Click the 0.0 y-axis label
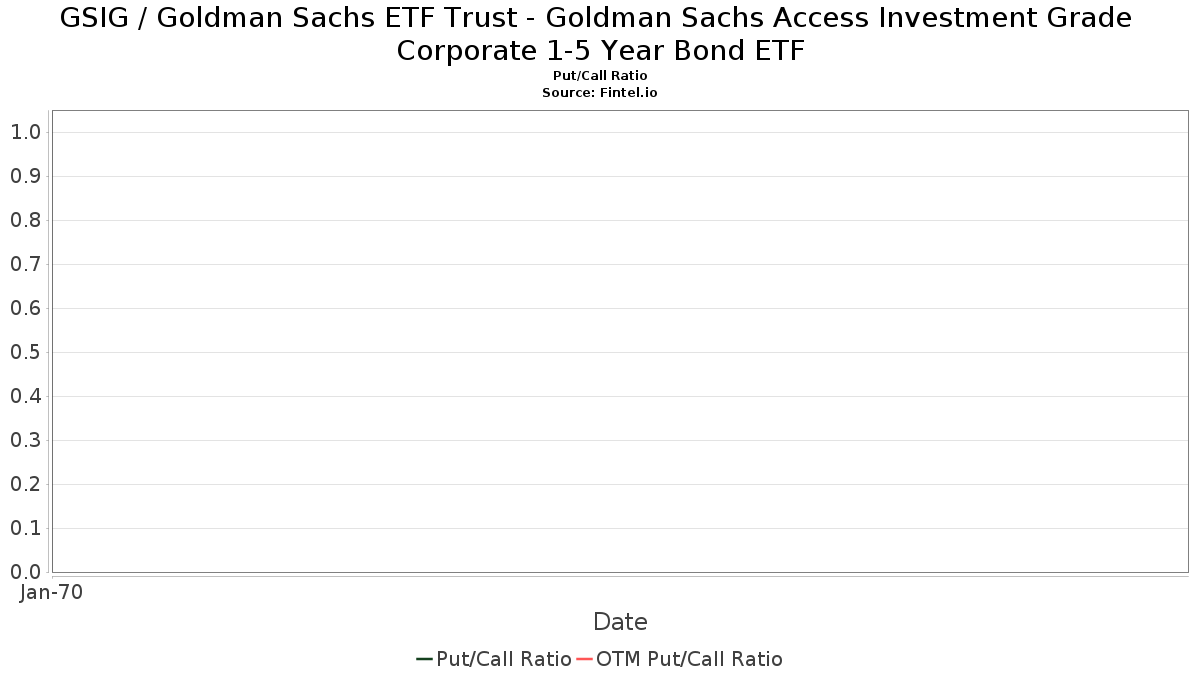Screen dimensions: 1200x675 25,572
